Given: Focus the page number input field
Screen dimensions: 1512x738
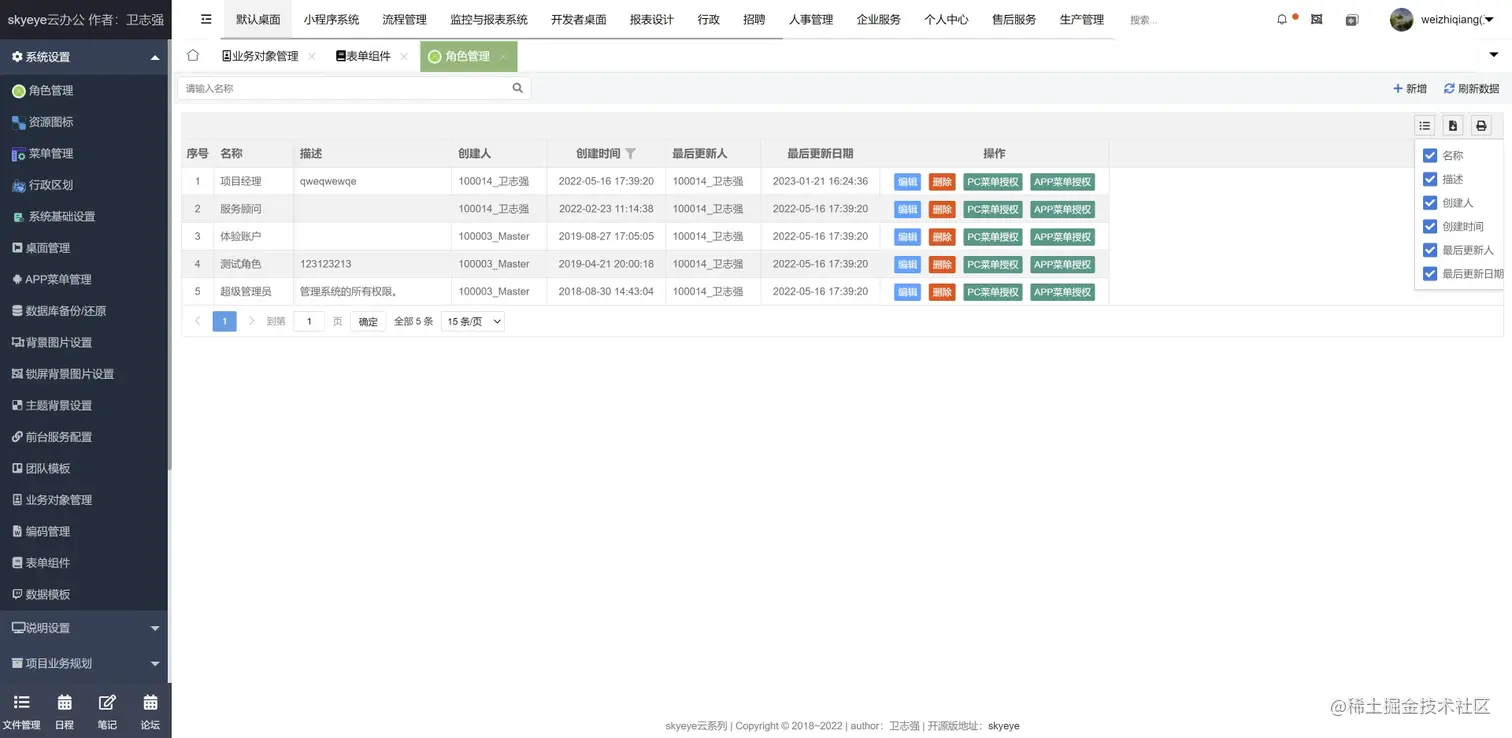Looking at the screenshot, I should click(x=309, y=322).
